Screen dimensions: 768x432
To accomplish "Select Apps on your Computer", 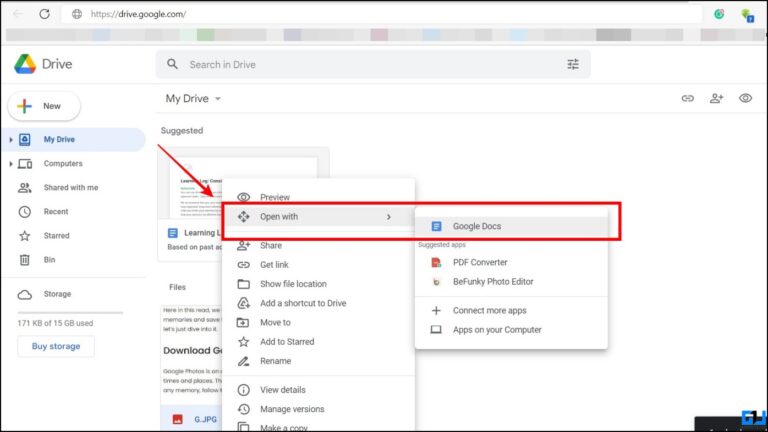I will click(511, 330).
